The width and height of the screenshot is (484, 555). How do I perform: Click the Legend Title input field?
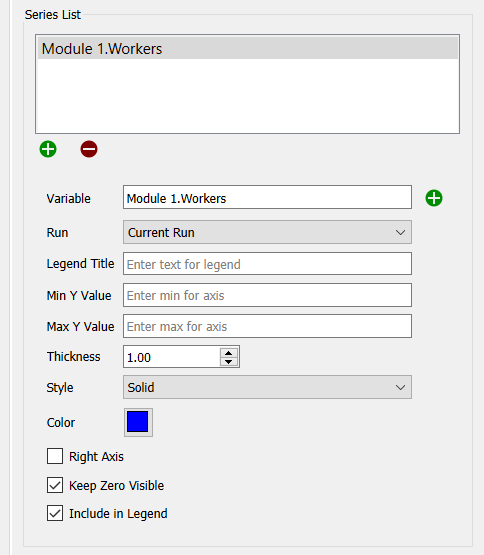(x=267, y=263)
